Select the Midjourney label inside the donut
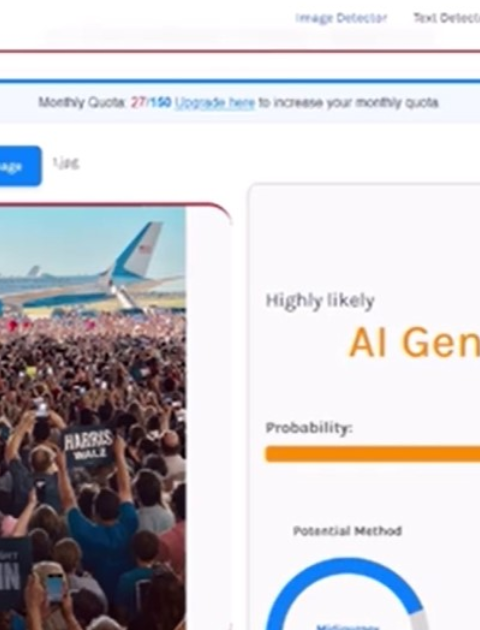The image size is (480, 630). point(347,627)
